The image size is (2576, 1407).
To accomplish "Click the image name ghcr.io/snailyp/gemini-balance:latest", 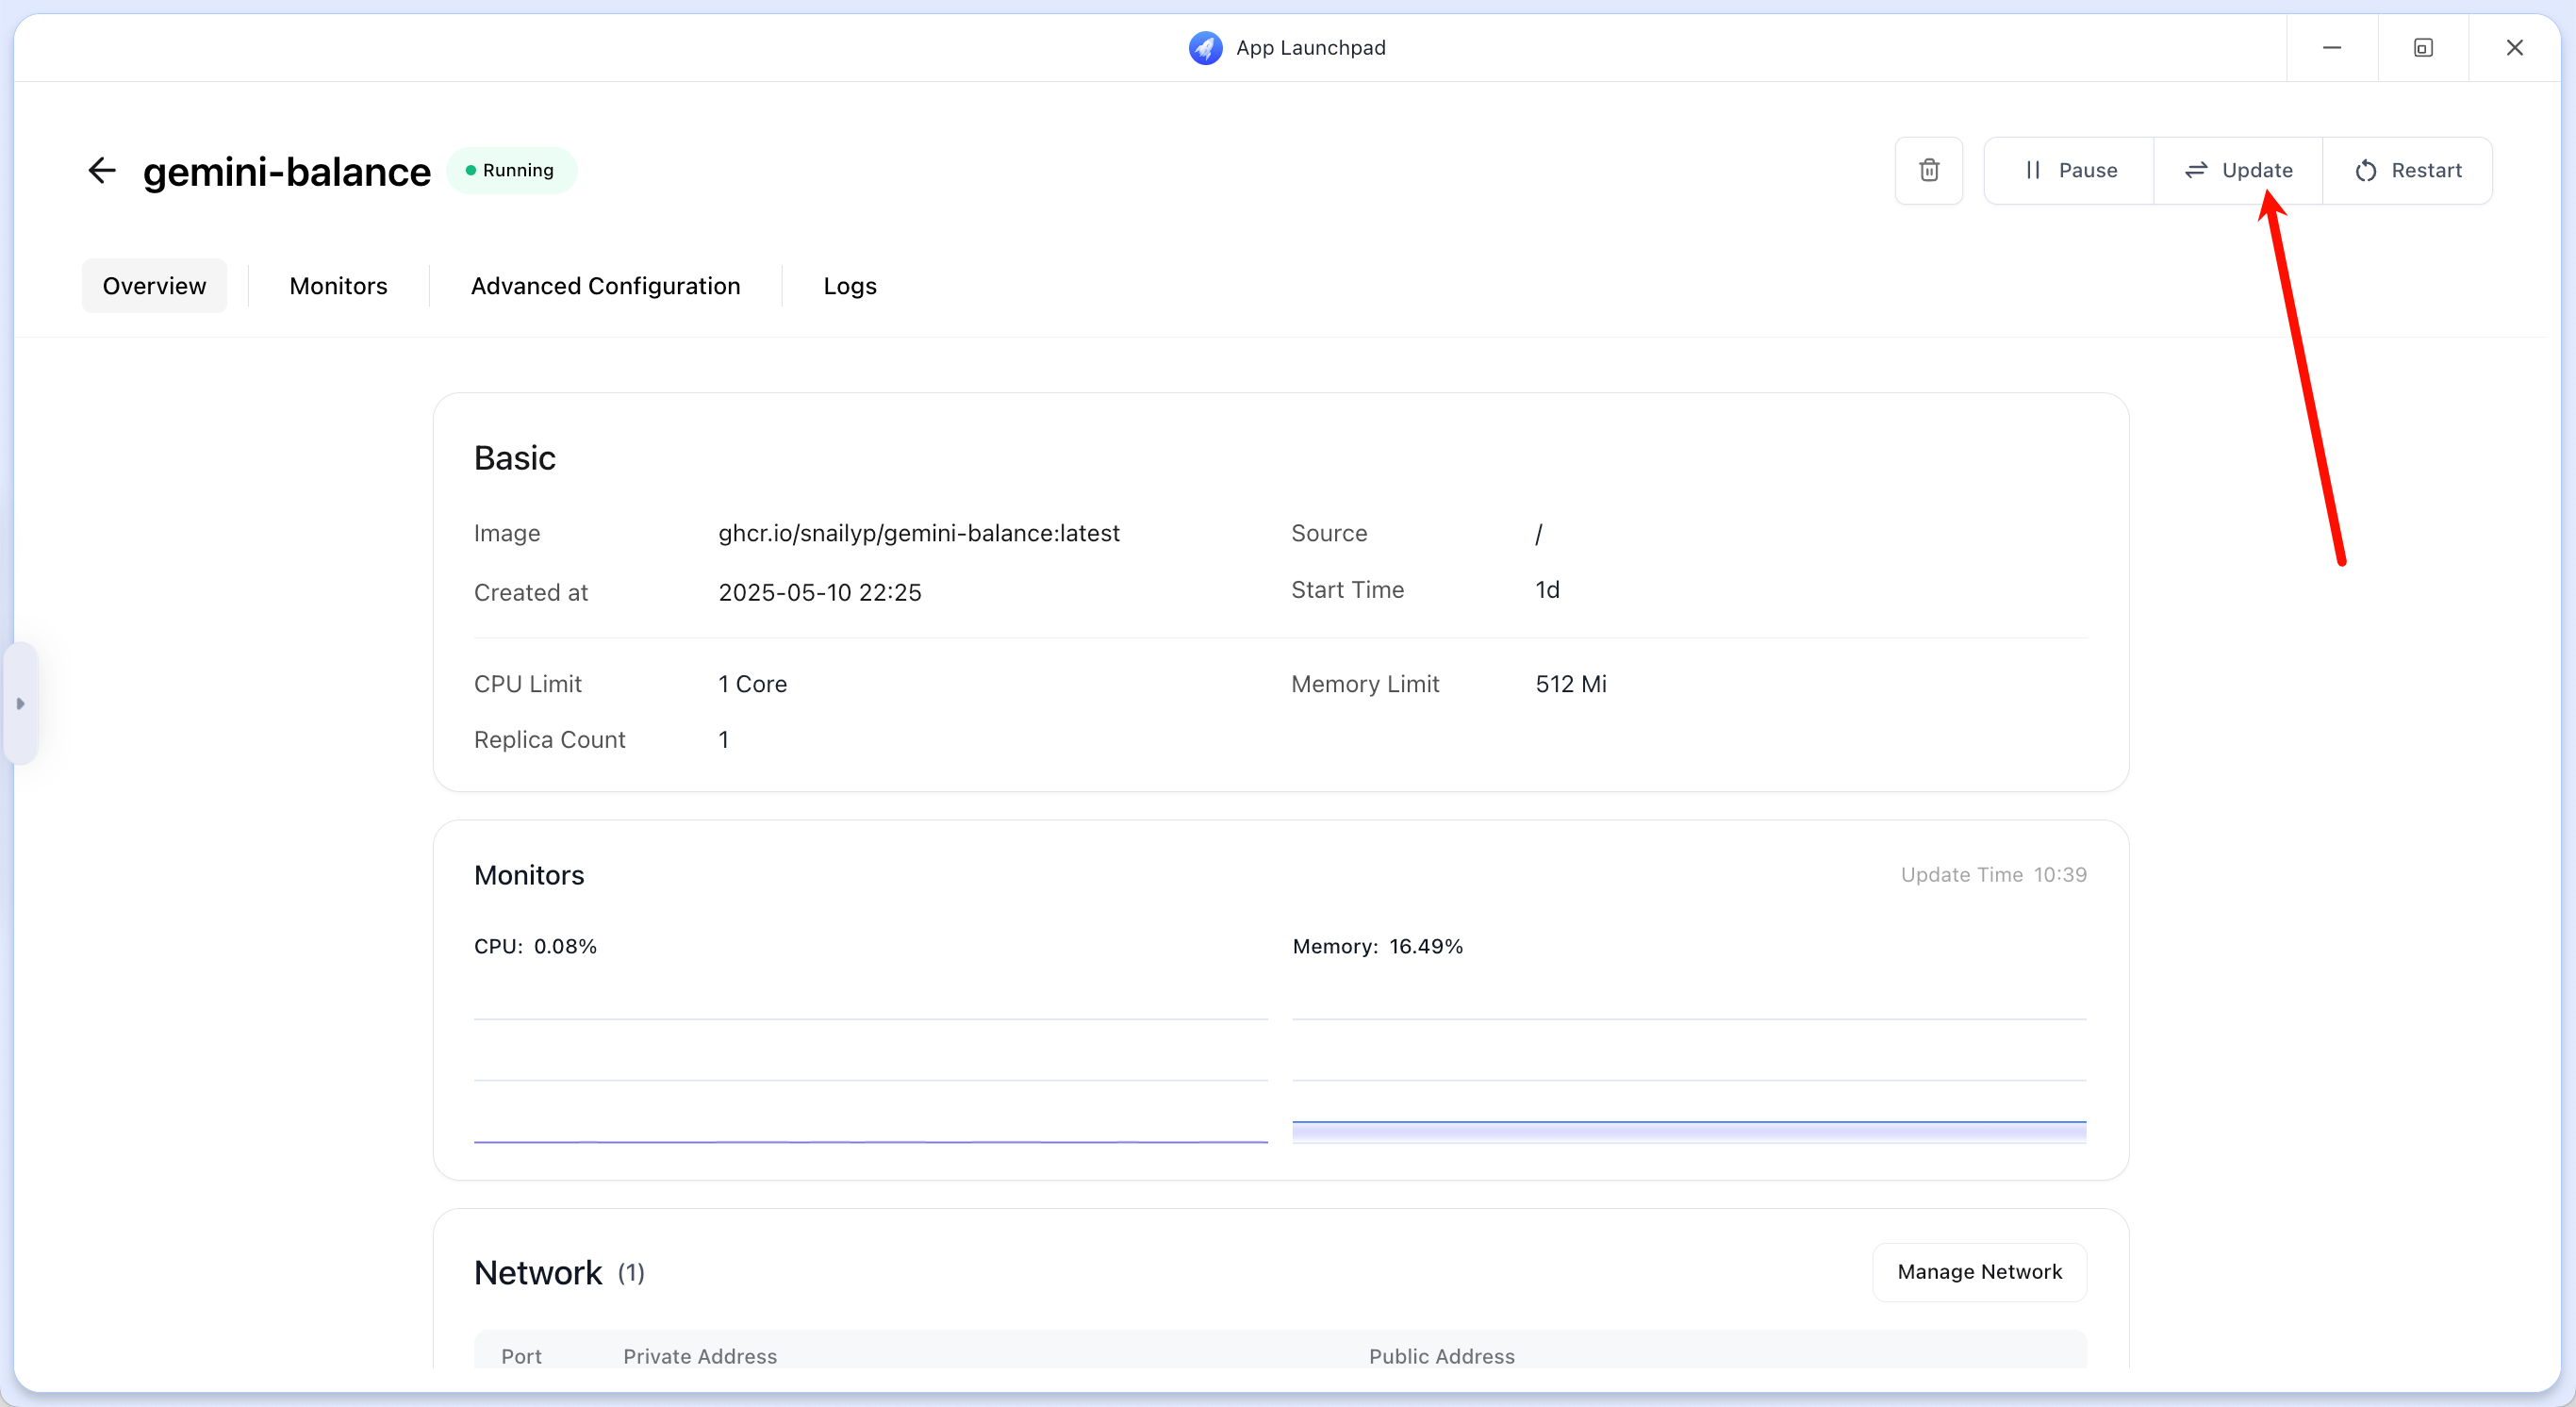I will pos(918,533).
